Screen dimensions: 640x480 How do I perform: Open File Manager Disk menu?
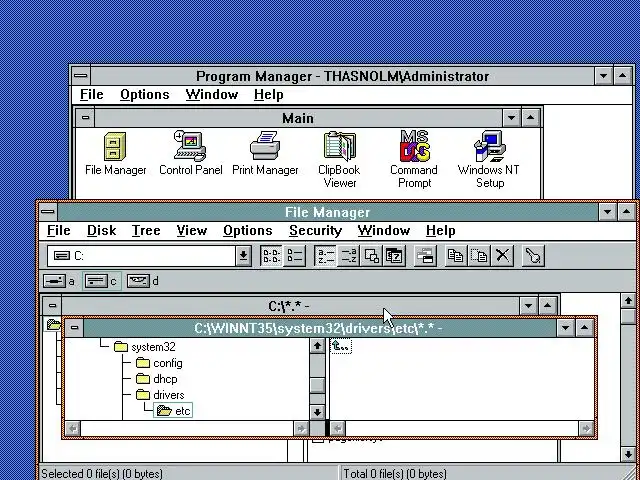tap(102, 231)
